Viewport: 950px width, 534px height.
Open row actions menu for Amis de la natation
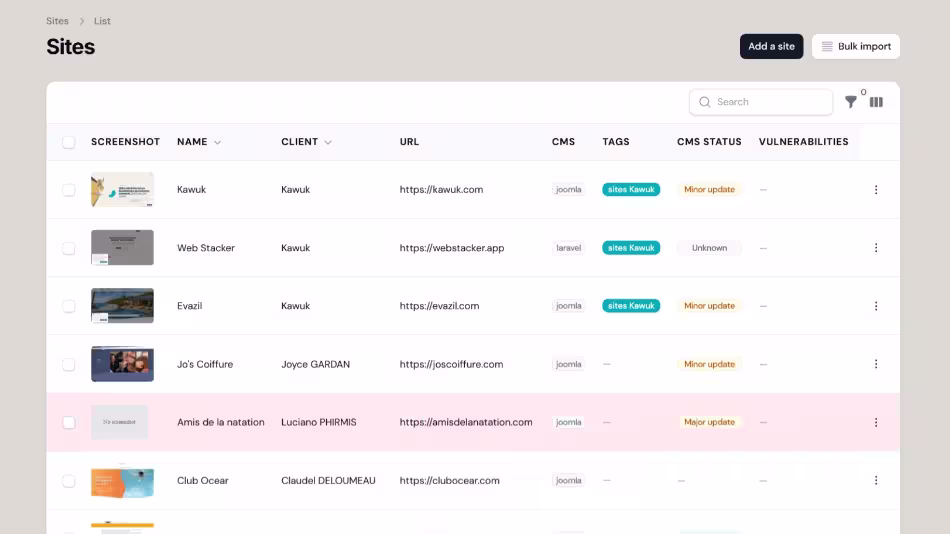tap(875, 422)
